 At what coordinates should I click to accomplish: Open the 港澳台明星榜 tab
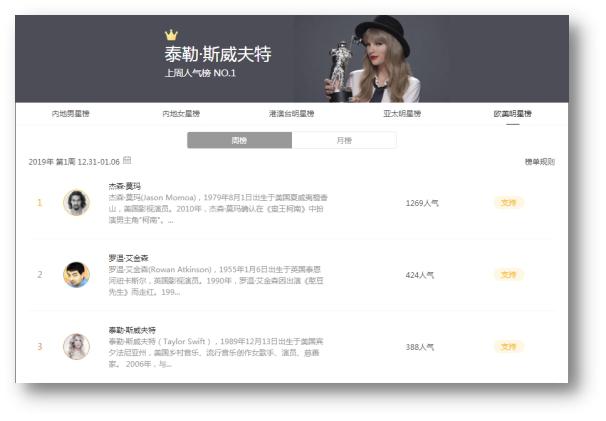291,114
